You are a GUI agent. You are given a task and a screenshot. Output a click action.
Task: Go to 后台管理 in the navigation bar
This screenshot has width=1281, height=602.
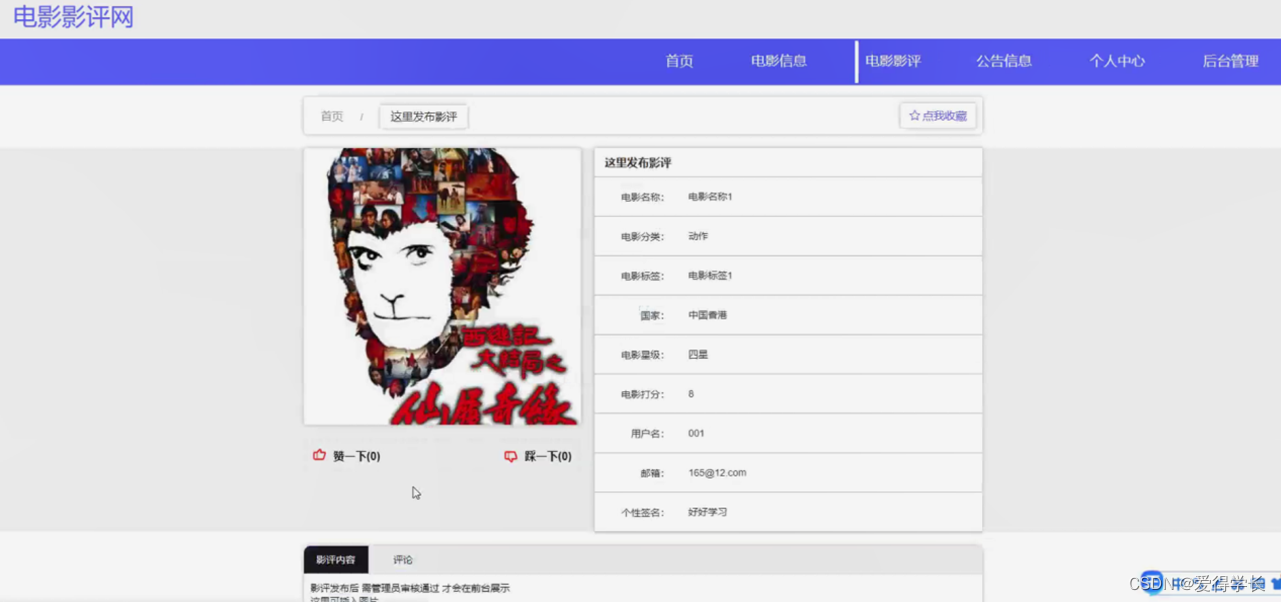click(1230, 61)
